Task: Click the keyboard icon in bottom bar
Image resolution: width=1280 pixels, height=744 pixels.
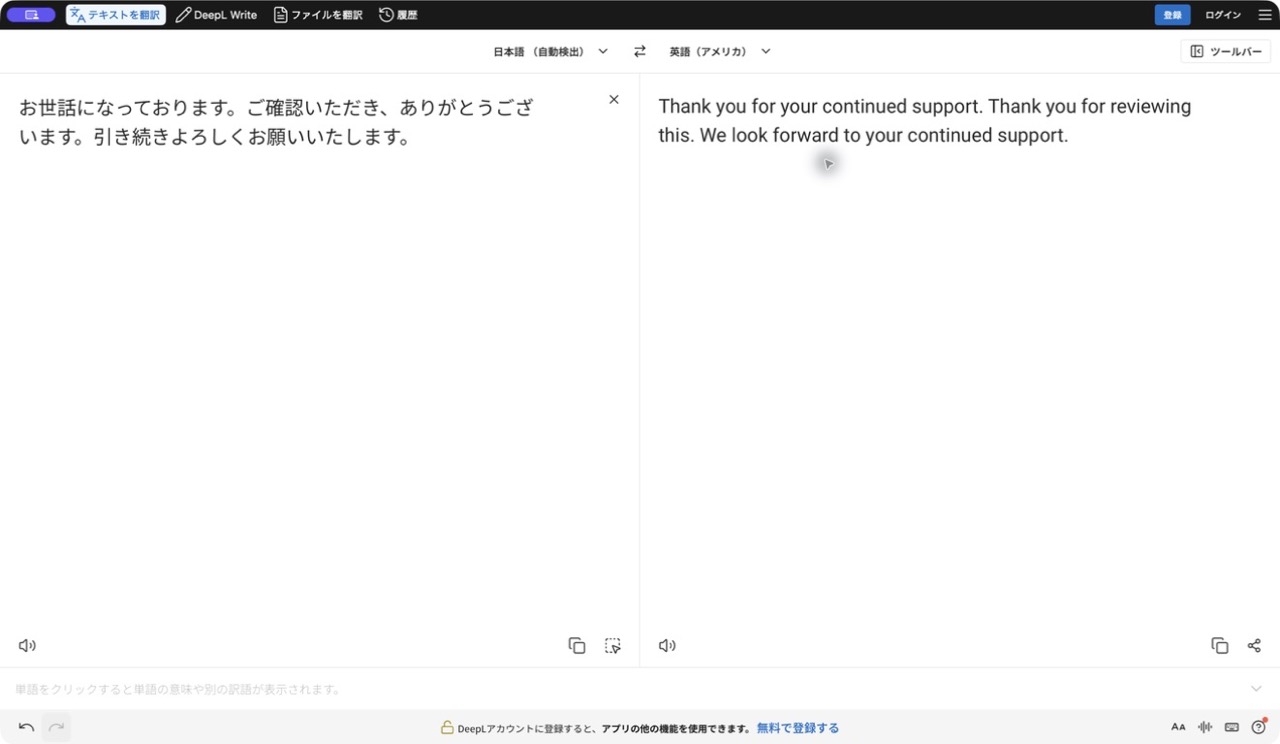Action: pos(1232,727)
